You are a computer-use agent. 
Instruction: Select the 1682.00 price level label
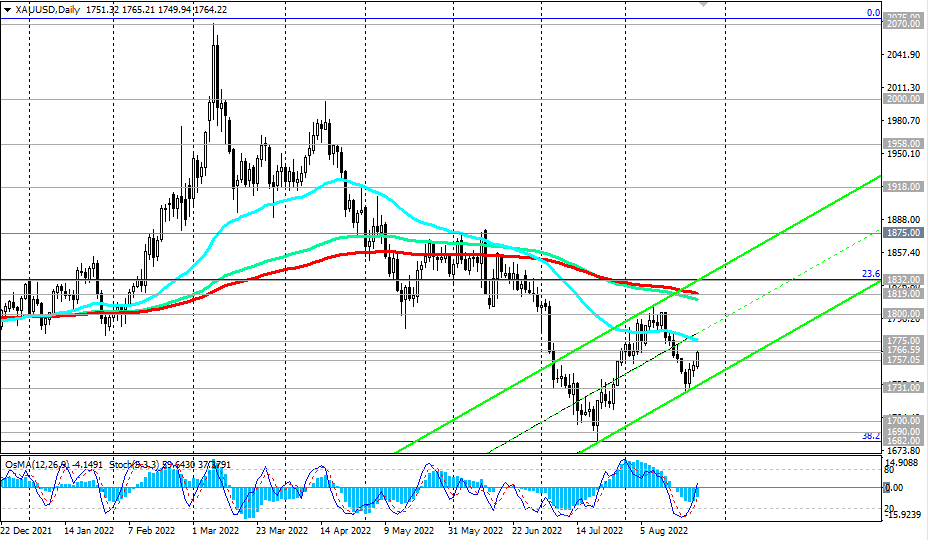click(x=902, y=441)
